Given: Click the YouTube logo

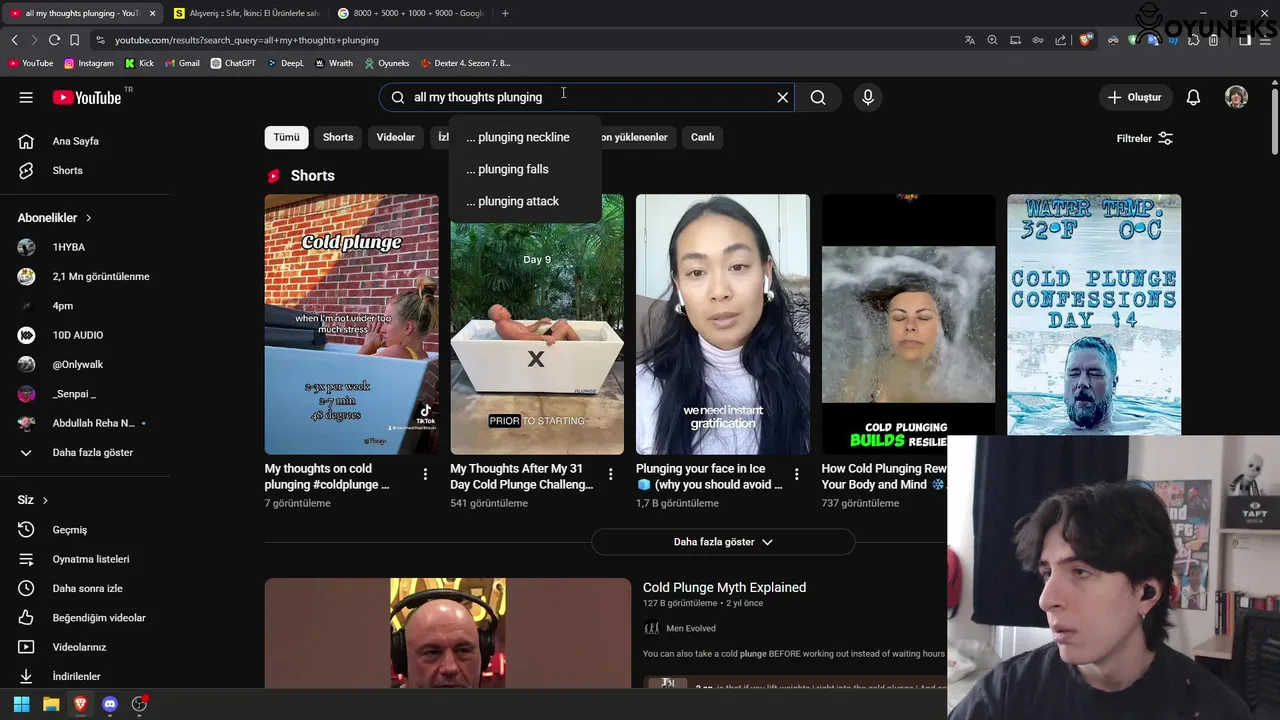Looking at the screenshot, I should click(x=87, y=97).
